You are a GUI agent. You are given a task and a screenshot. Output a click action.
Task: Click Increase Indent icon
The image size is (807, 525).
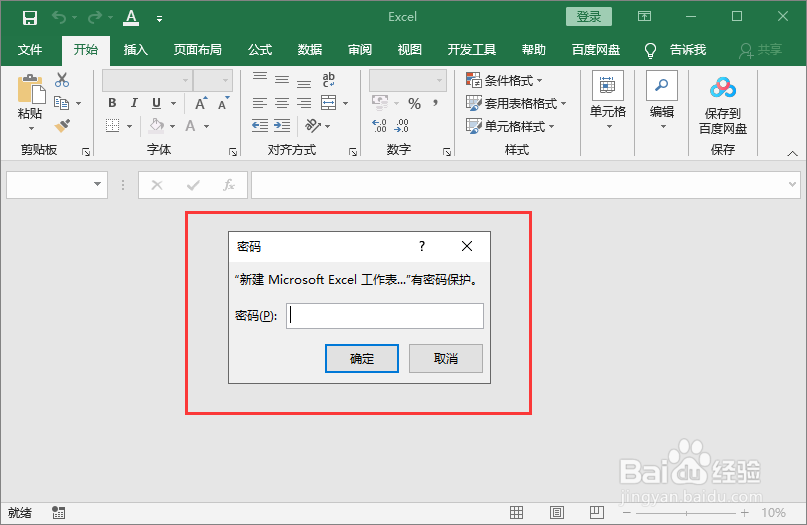282,126
